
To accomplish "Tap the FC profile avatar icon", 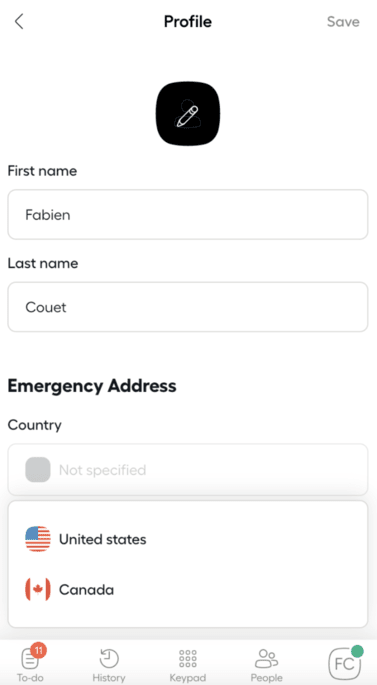I will (x=345, y=664).
